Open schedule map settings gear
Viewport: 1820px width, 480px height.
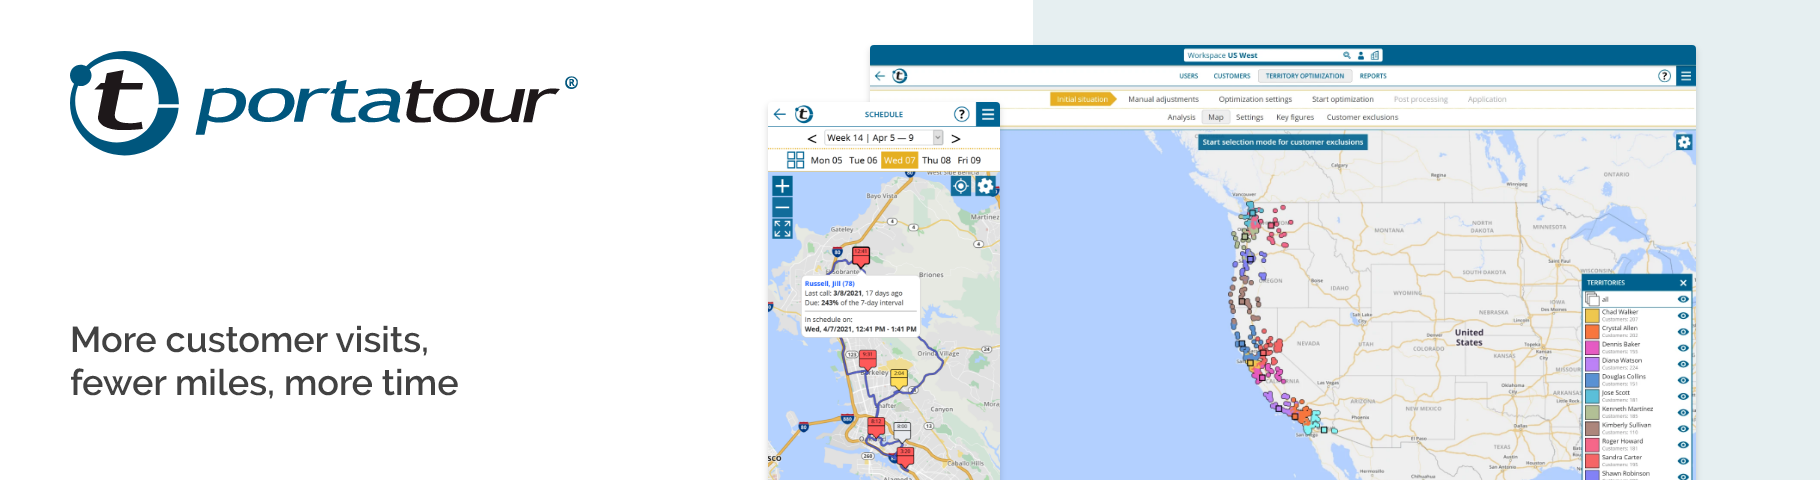click(985, 186)
